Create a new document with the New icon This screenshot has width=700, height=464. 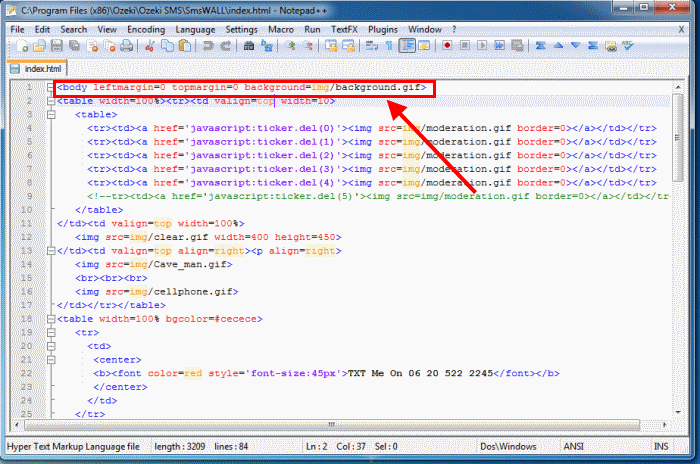(x=21, y=46)
